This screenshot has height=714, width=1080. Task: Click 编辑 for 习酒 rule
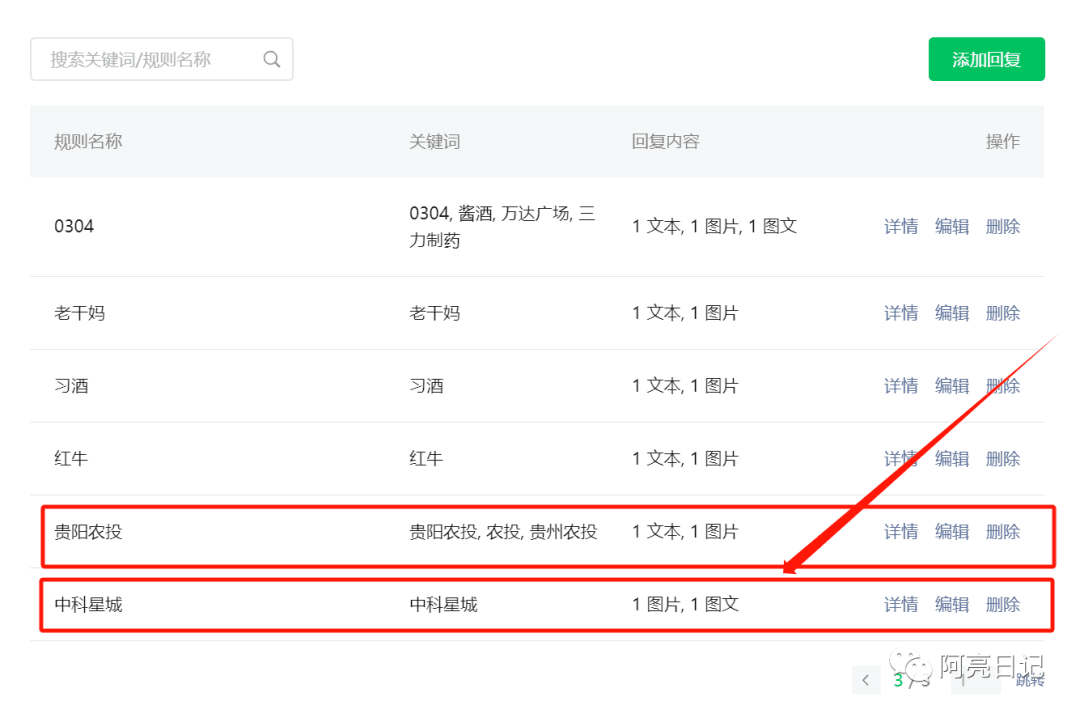[x=952, y=386]
